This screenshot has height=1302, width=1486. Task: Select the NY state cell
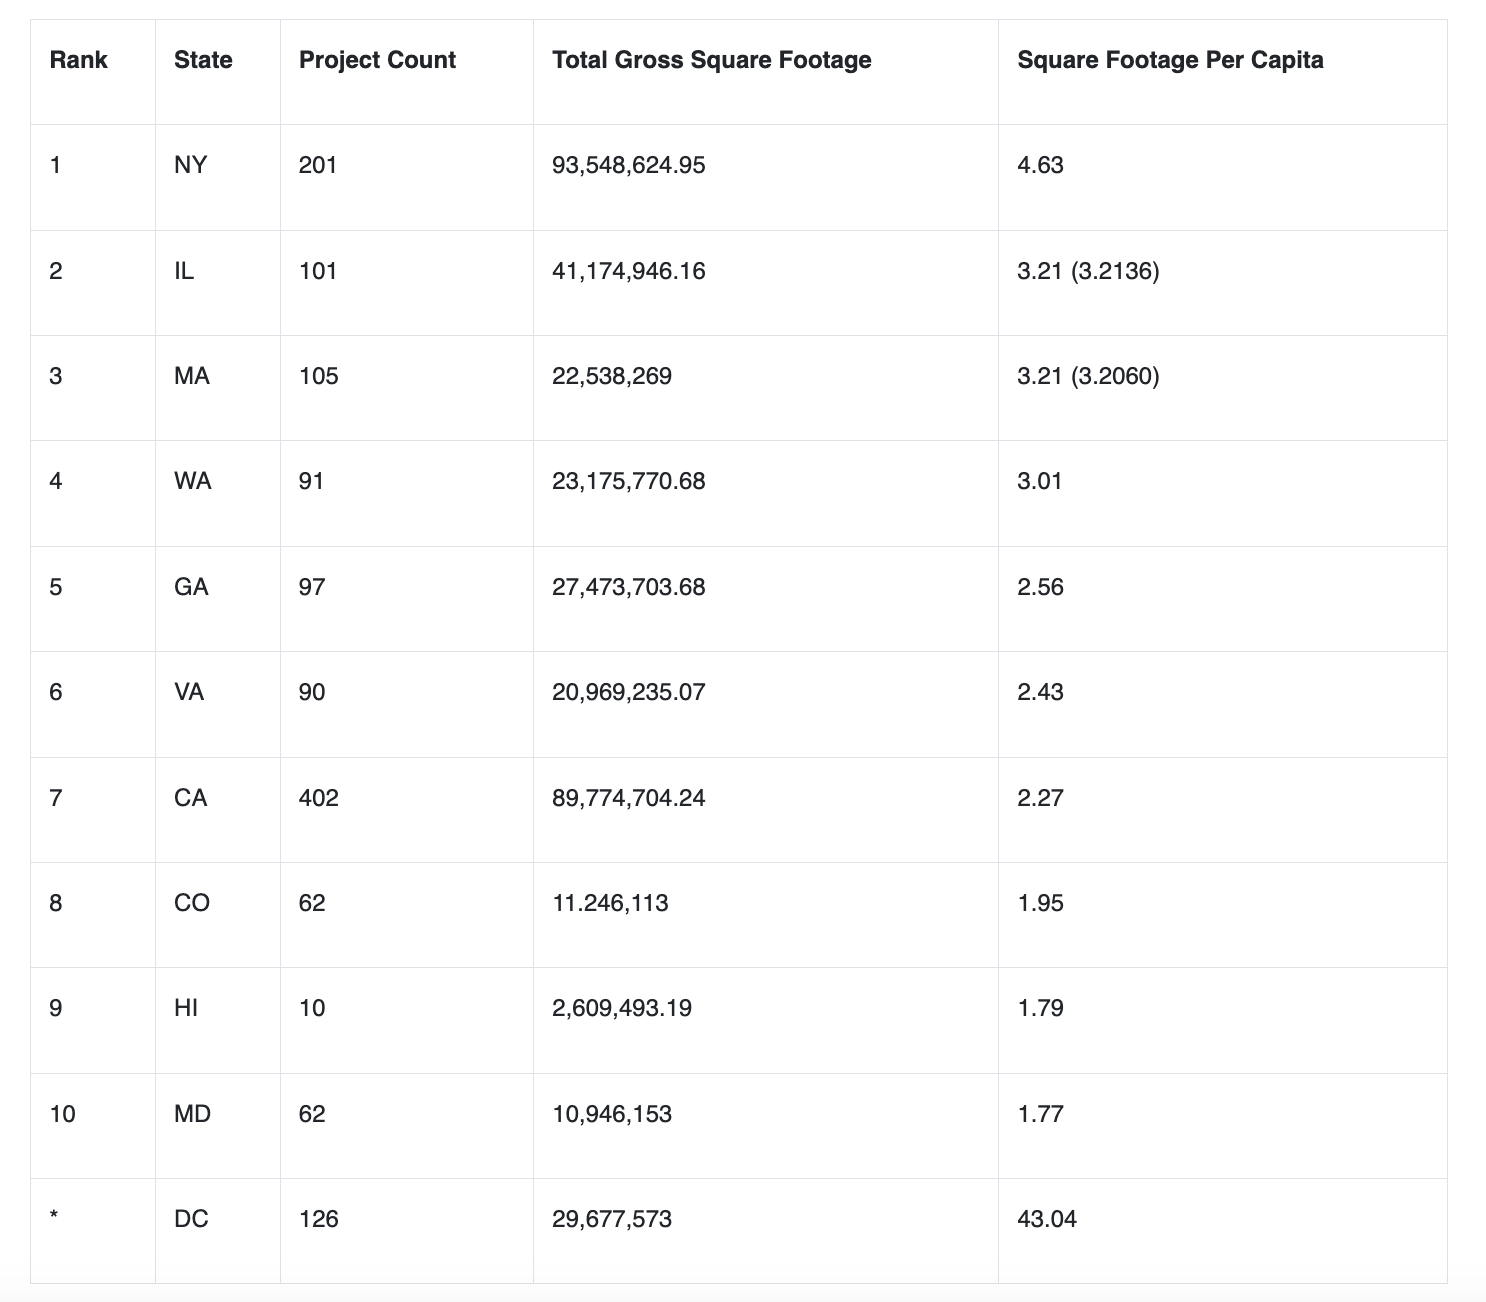[190, 165]
